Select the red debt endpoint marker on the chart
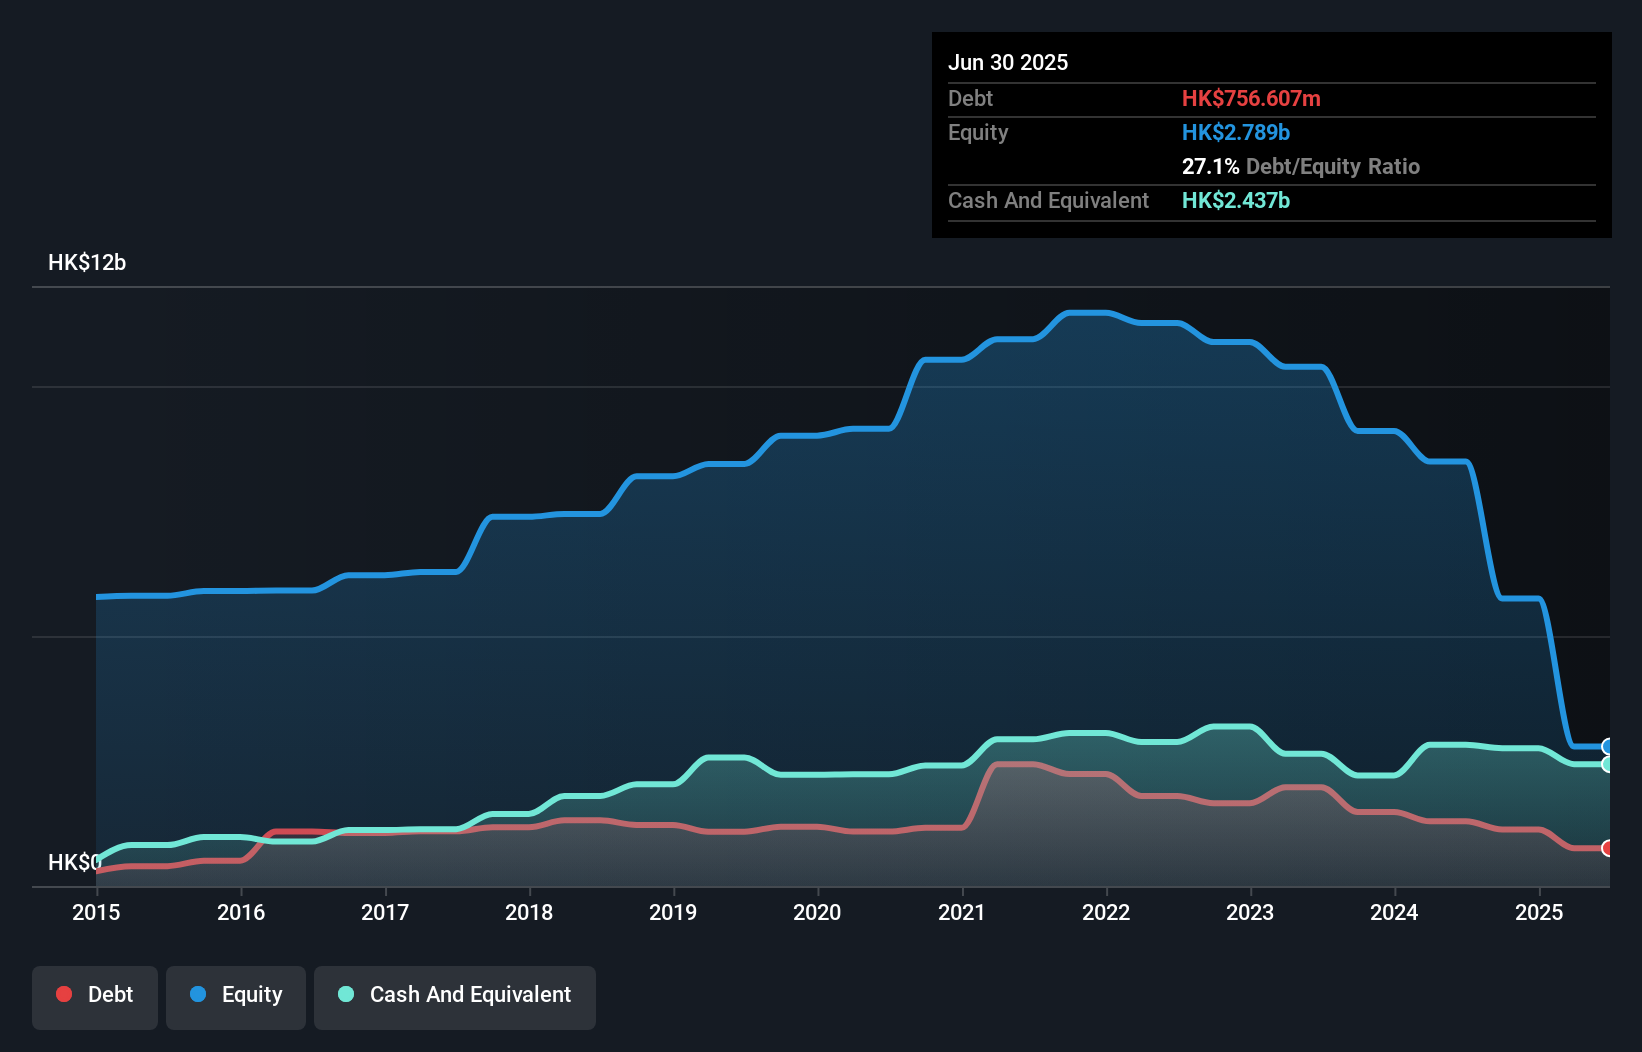The image size is (1642, 1052). click(x=1607, y=847)
